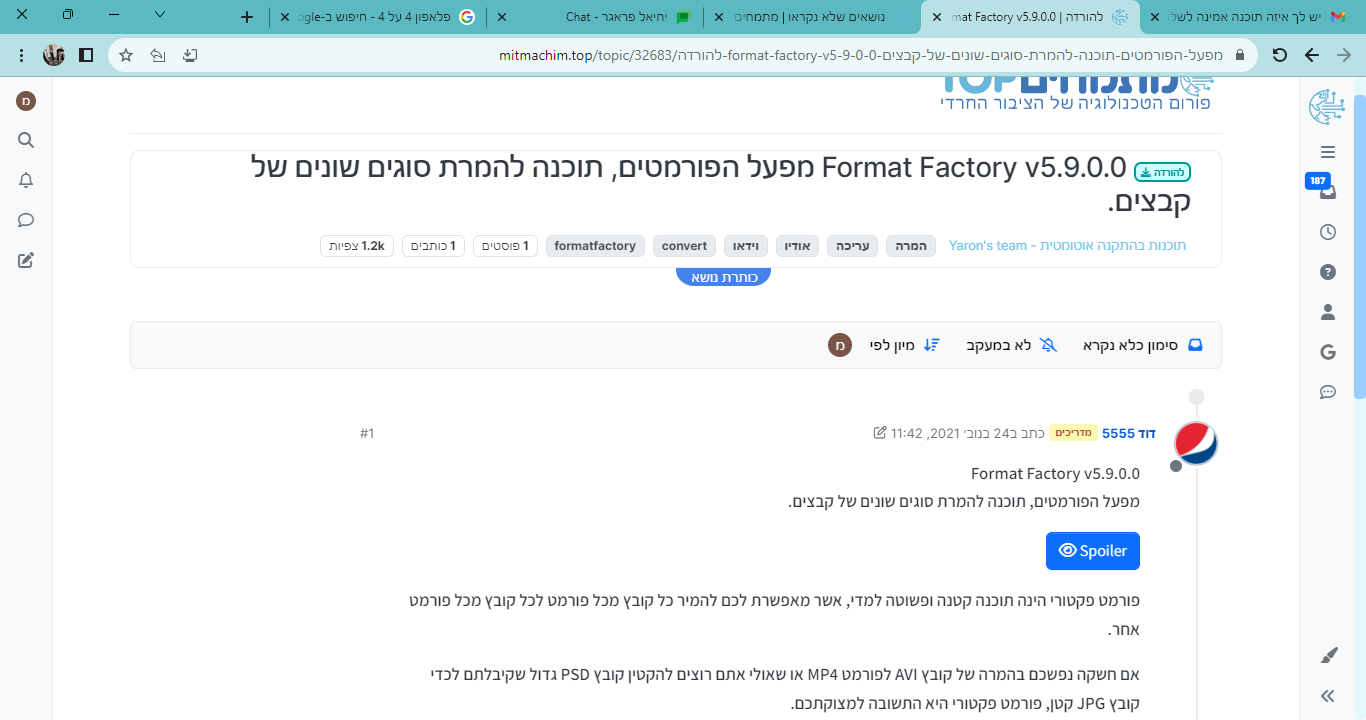
Task: Open the לא במעקב watching dropdown
Action: coord(1012,345)
